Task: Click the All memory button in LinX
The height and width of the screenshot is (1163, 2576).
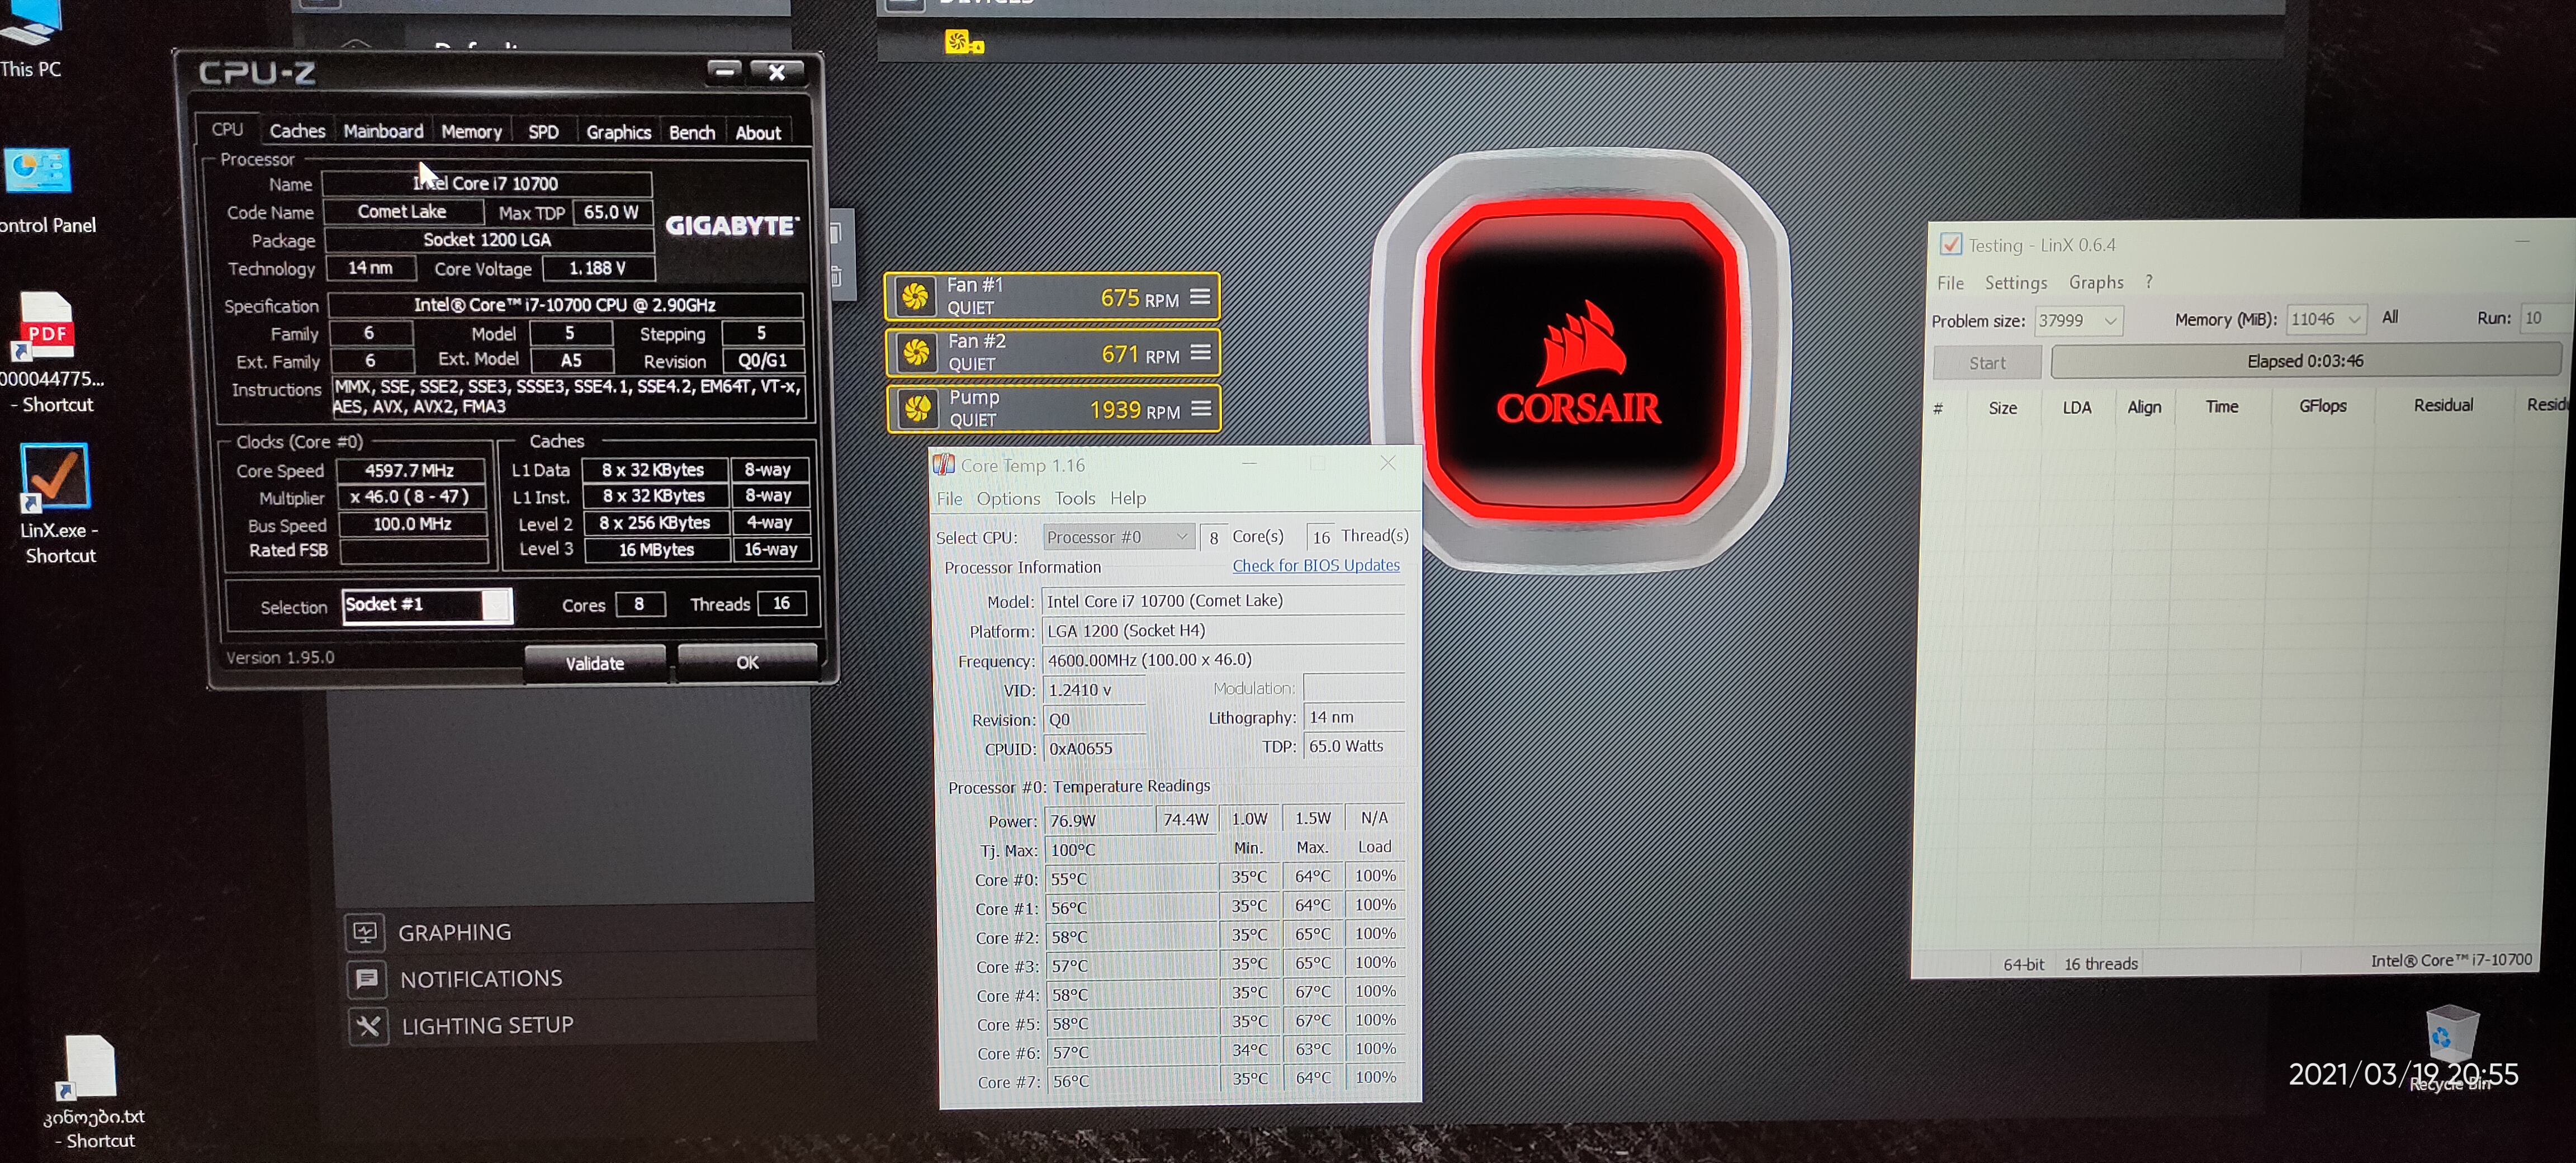Action: coord(2389,317)
